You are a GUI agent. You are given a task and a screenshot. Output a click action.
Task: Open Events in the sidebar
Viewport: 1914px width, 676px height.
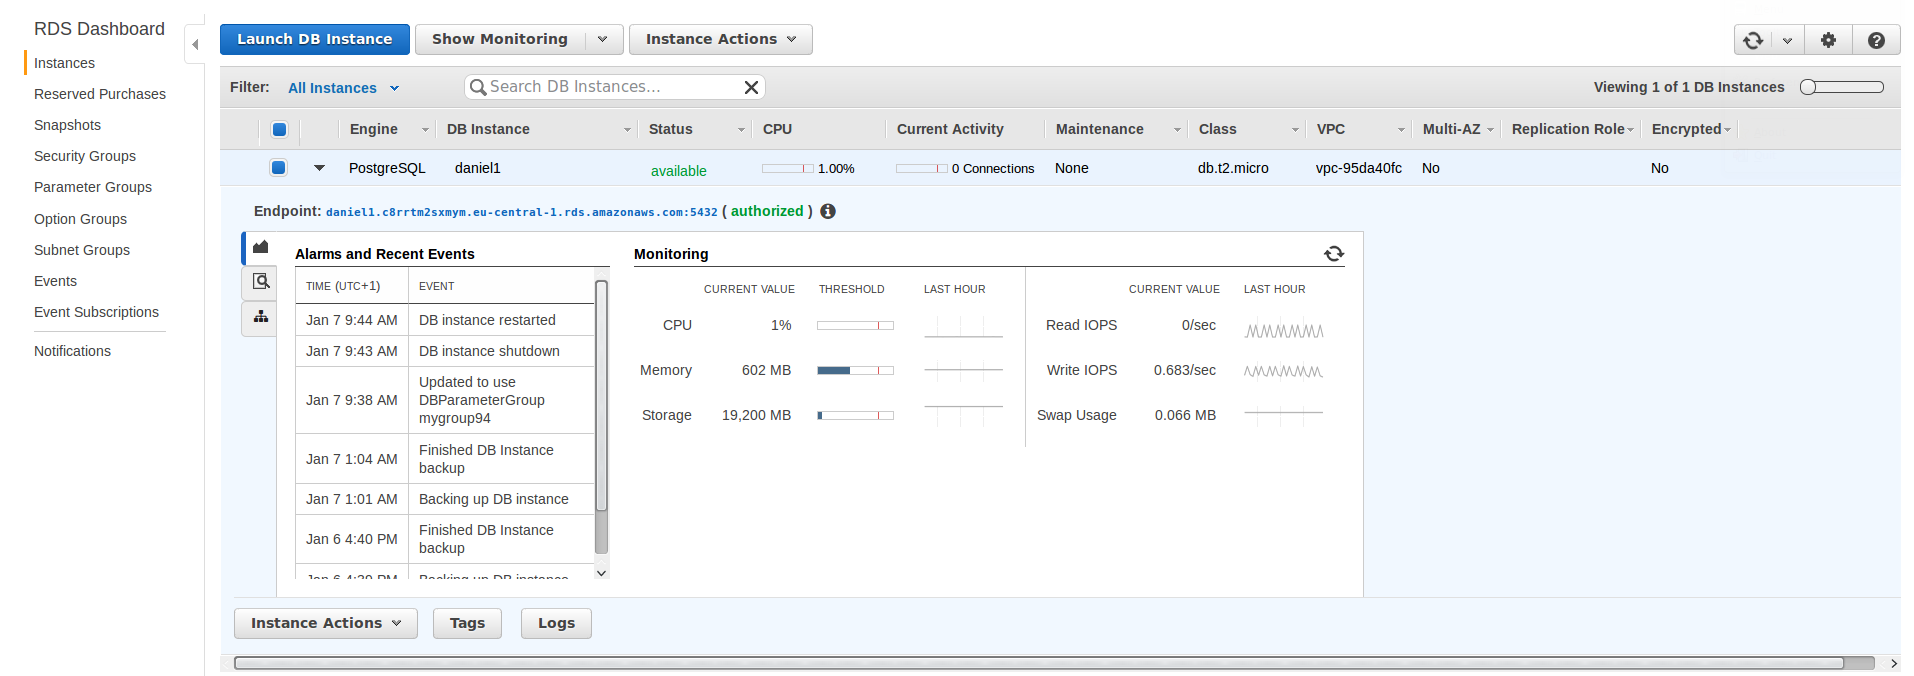click(x=55, y=281)
